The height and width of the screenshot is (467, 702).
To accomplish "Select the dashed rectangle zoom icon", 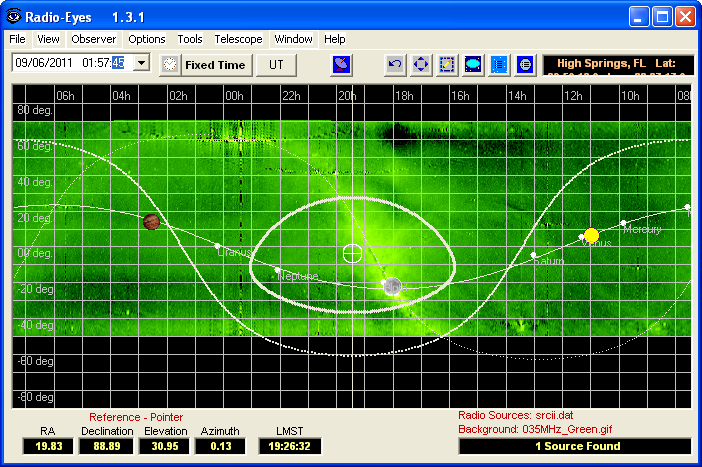I will tap(448, 65).
